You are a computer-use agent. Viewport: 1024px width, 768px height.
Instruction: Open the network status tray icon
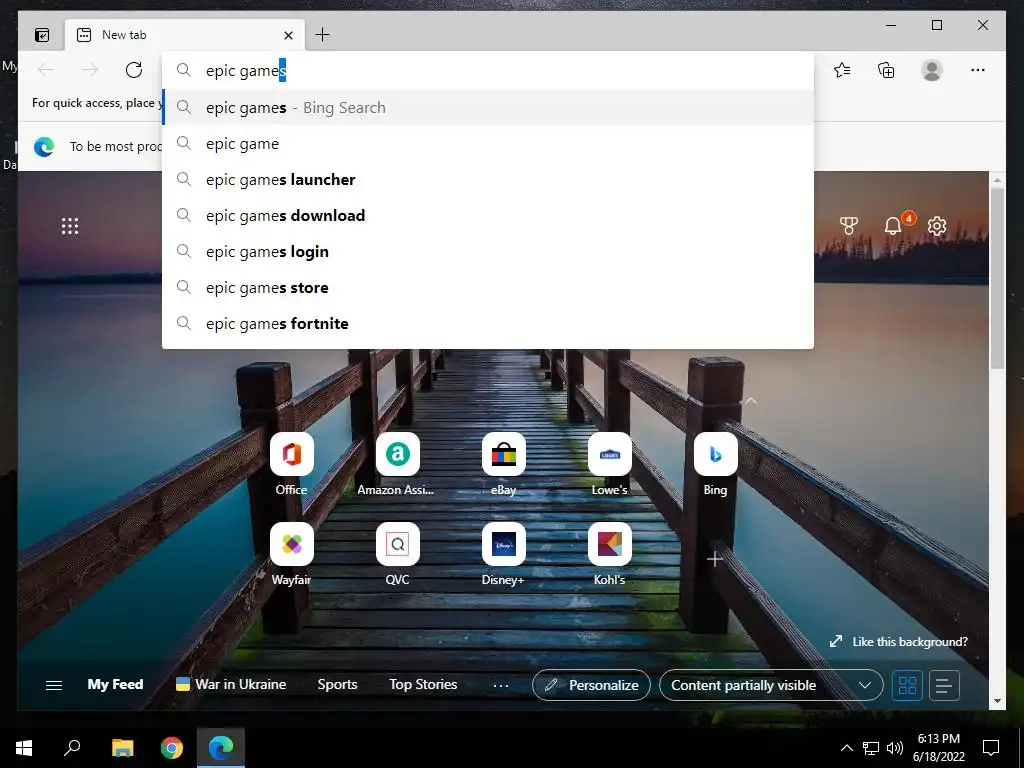click(x=871, y=748)
